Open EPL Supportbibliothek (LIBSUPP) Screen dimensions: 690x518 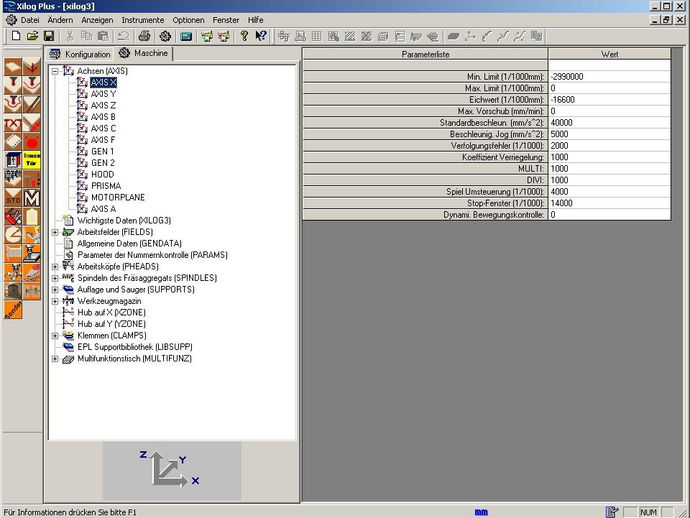135,347
